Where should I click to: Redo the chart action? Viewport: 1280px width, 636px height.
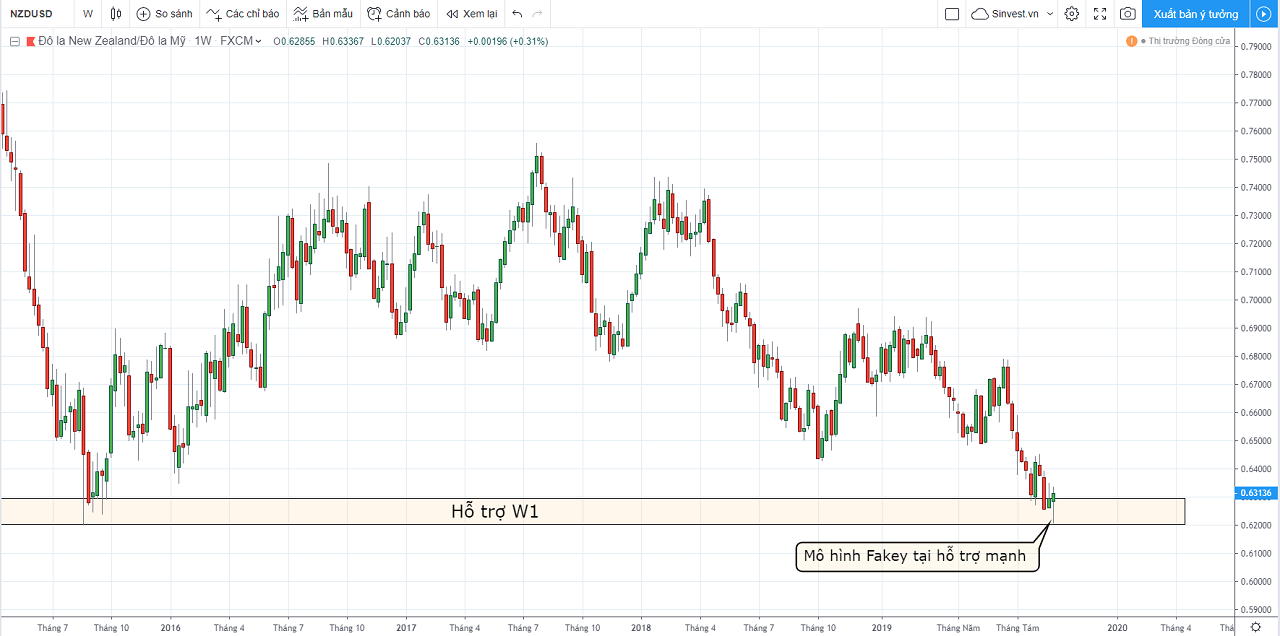[x=538, y=14]
